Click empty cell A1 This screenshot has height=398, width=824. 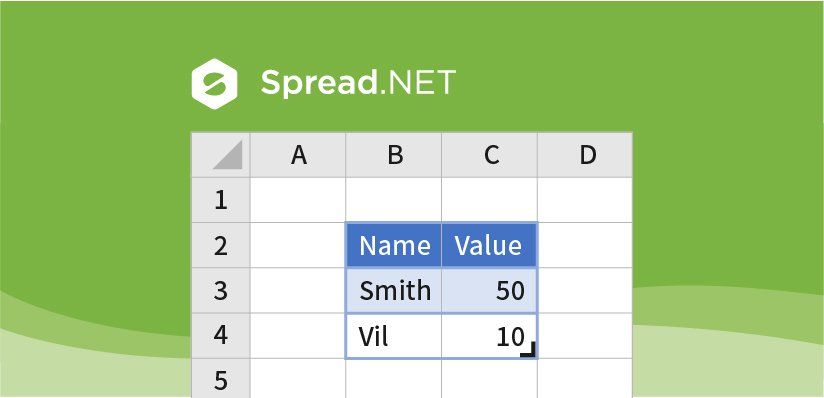[298, 200]
